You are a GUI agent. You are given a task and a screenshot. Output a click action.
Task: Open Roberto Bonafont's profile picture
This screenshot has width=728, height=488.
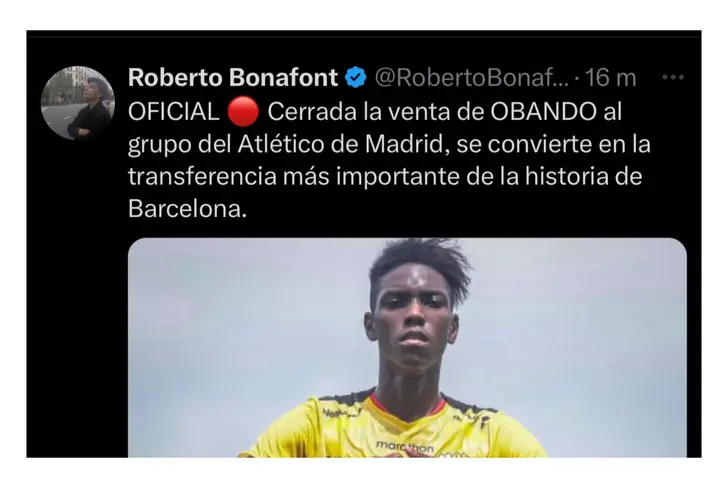[x=78, y=103]
